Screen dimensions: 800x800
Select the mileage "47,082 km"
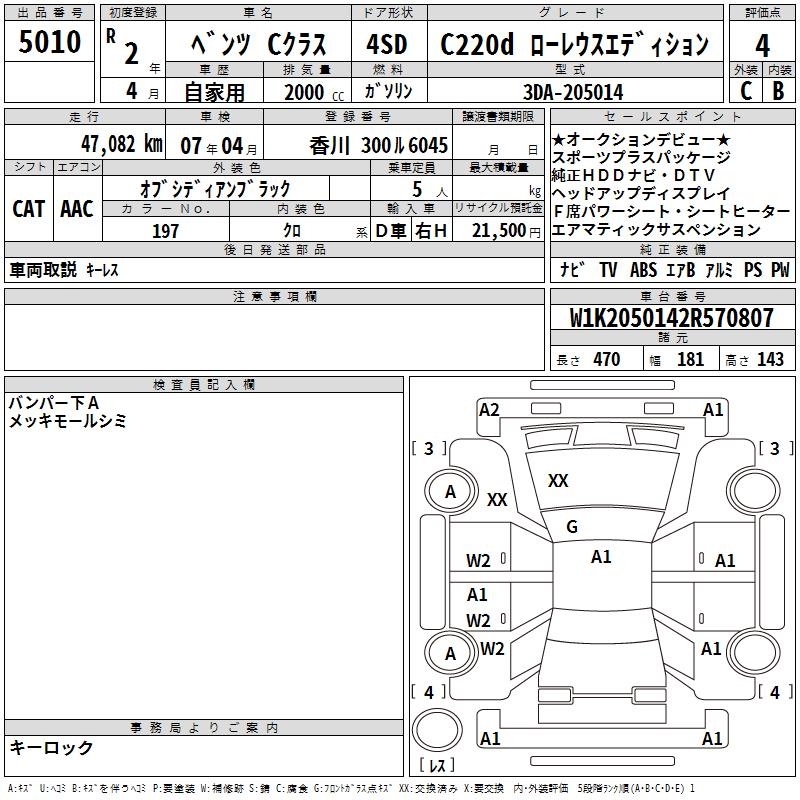(x=121, y=144)
